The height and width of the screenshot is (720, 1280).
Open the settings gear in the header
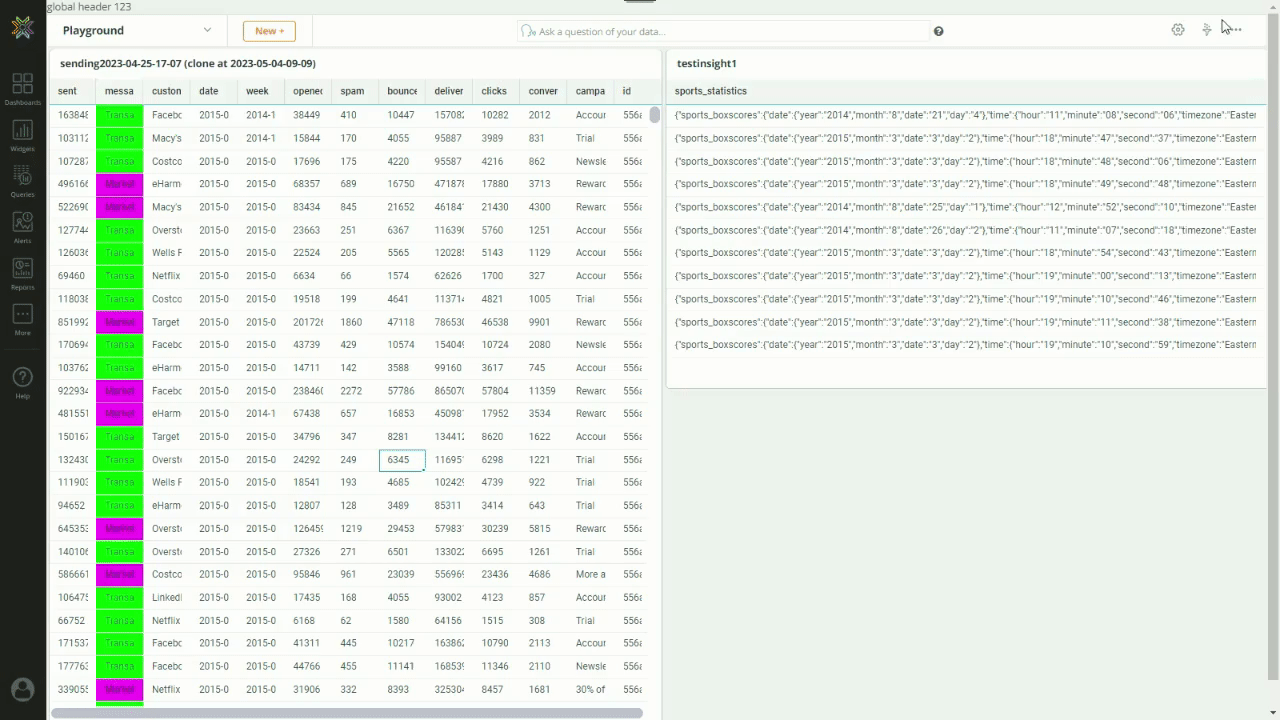pyautogui.click(x=1178, y=30)
